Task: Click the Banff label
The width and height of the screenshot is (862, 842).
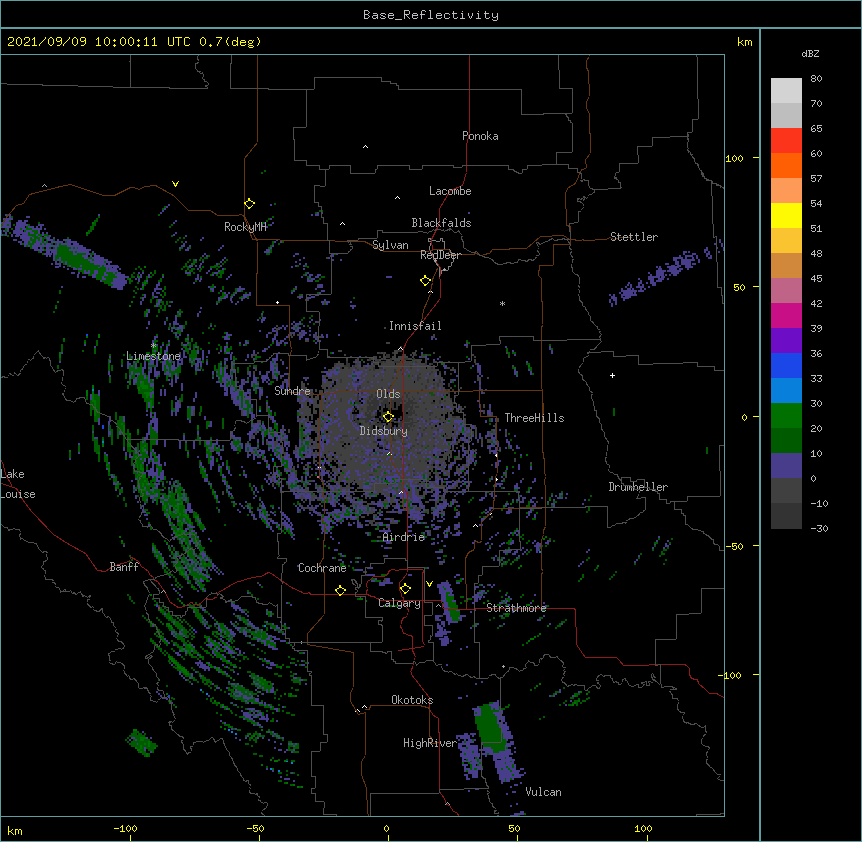Action: [124, 567]
